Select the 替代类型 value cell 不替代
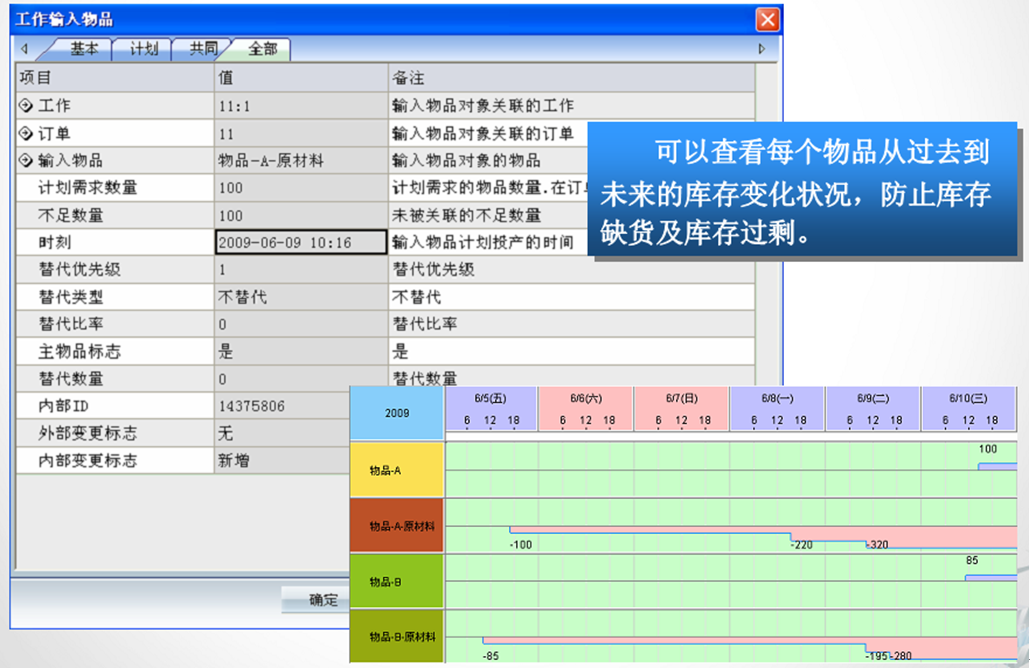Viewport: 1030px width, 670px height. (300, 297)
